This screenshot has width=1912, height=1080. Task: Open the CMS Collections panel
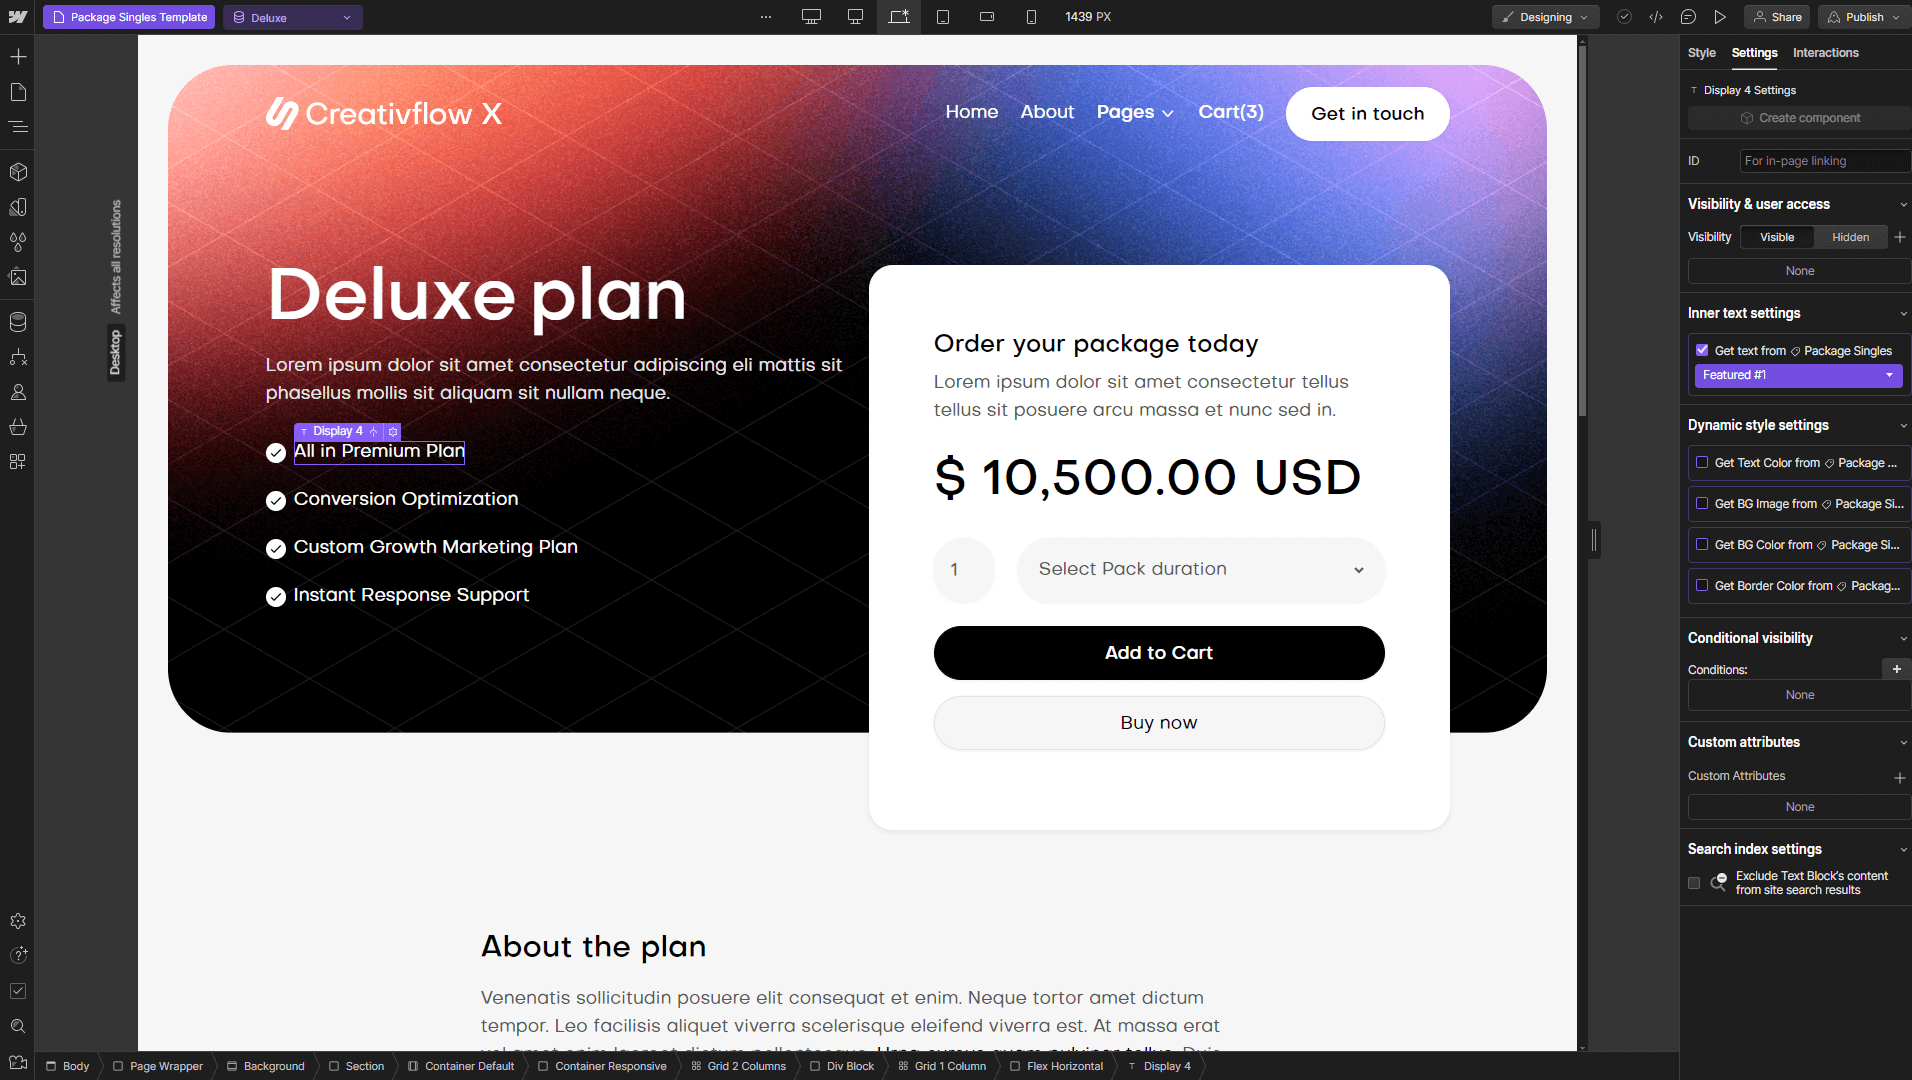point(18,322)
